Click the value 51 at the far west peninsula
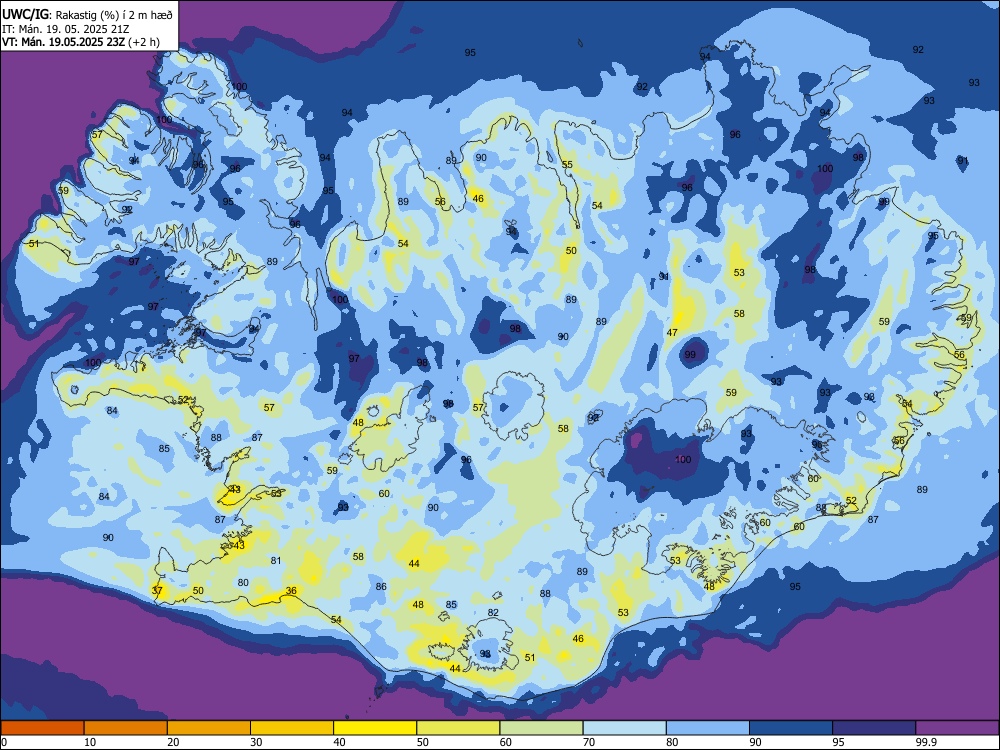 pos(34,244)
